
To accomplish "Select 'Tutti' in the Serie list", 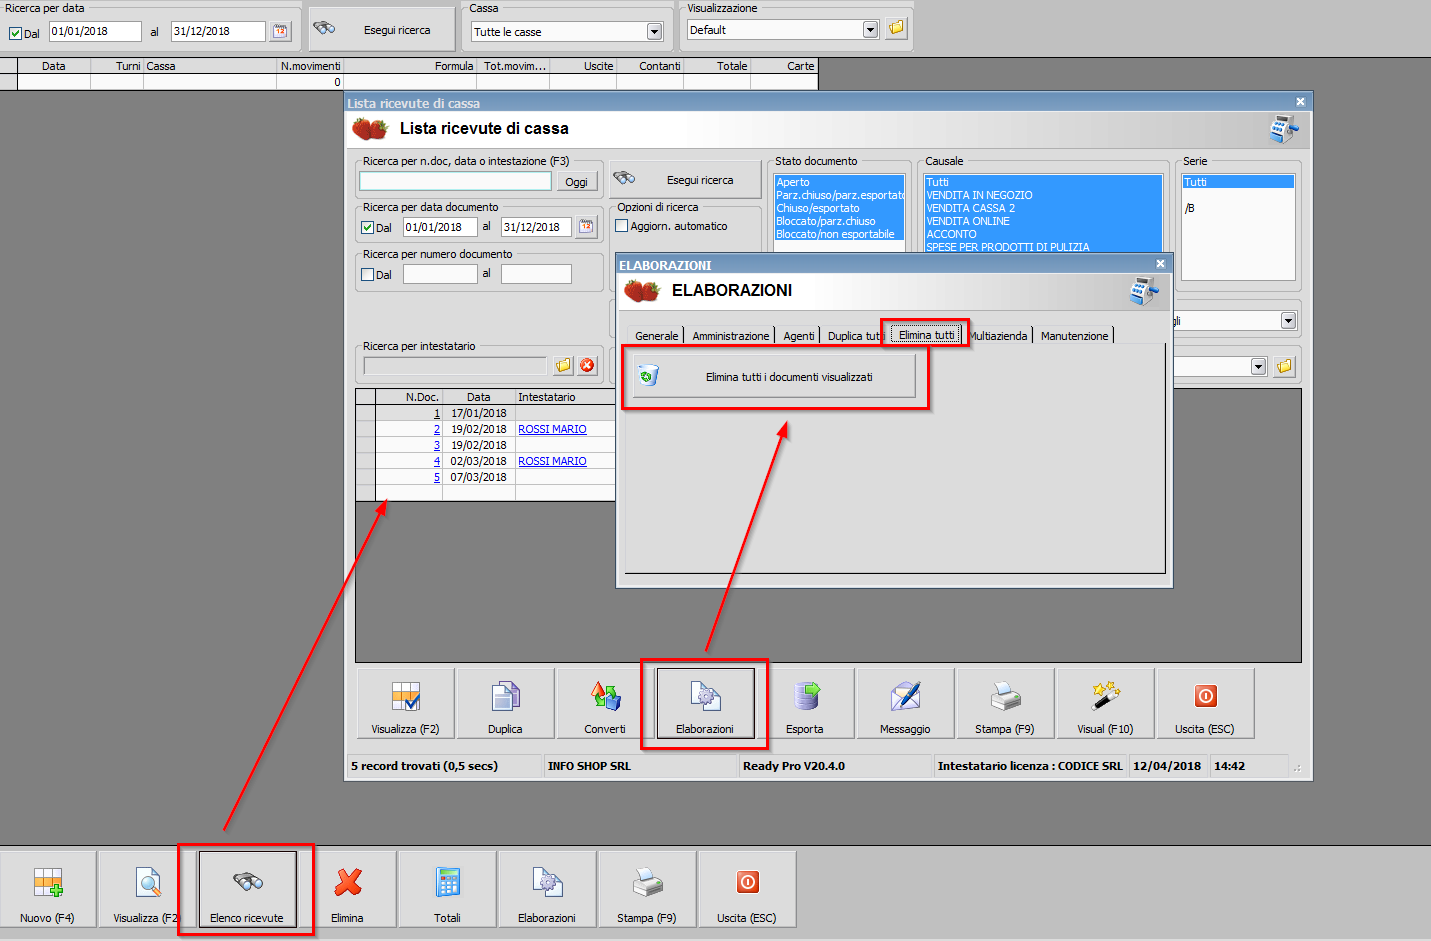I will [x=1238, y=182].
